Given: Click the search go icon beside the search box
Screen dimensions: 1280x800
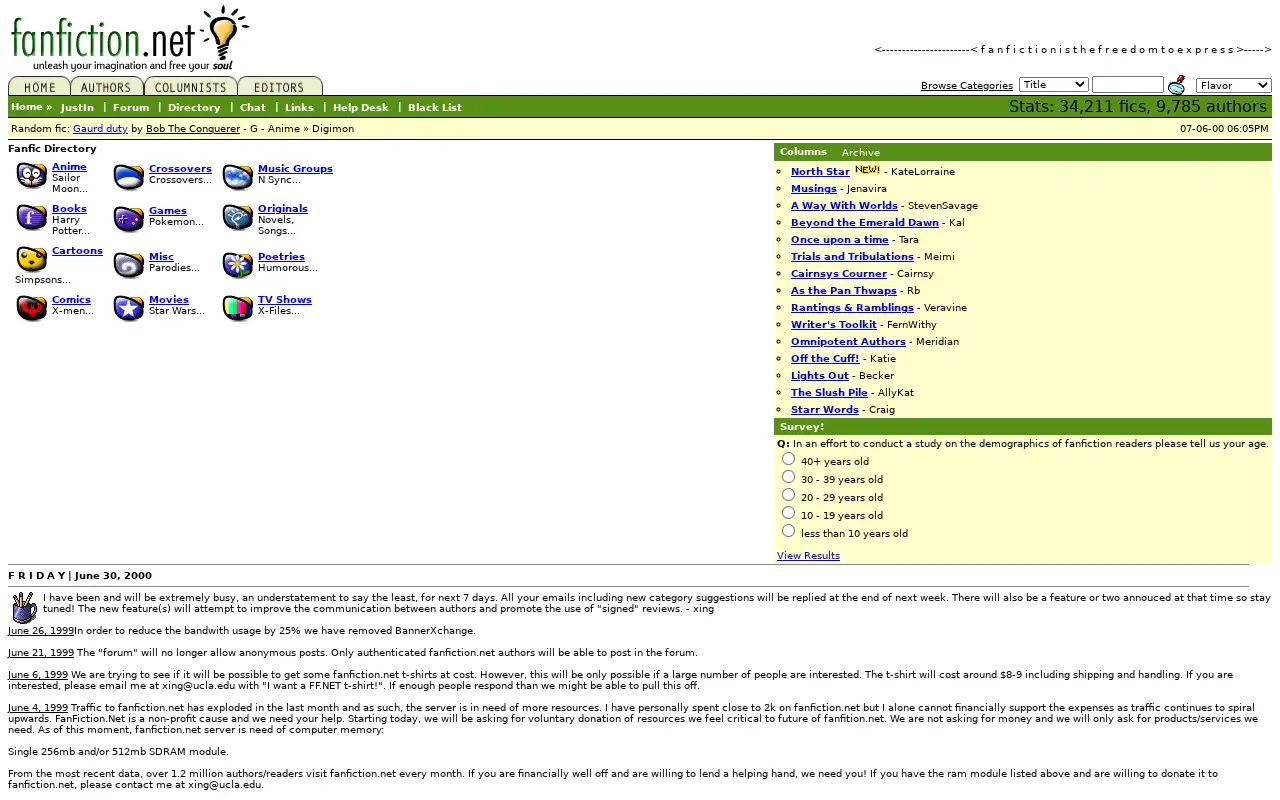Looking at the screenshot, I should (1177, 85).
